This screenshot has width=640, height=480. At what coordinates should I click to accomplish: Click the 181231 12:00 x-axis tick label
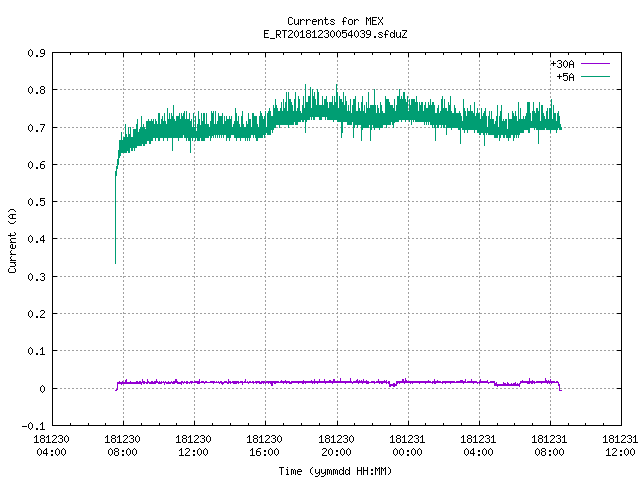click(620, 445)
